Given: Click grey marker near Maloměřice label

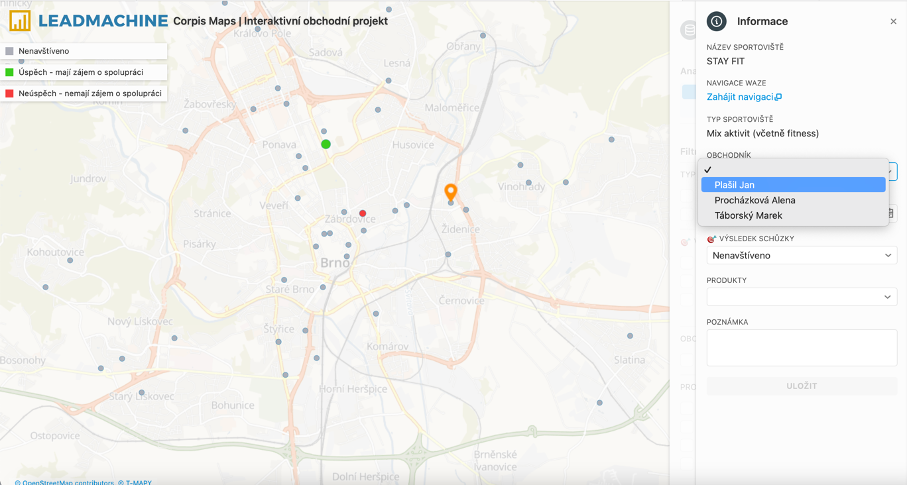Looking at the screenshot, I should click(378, 109).
